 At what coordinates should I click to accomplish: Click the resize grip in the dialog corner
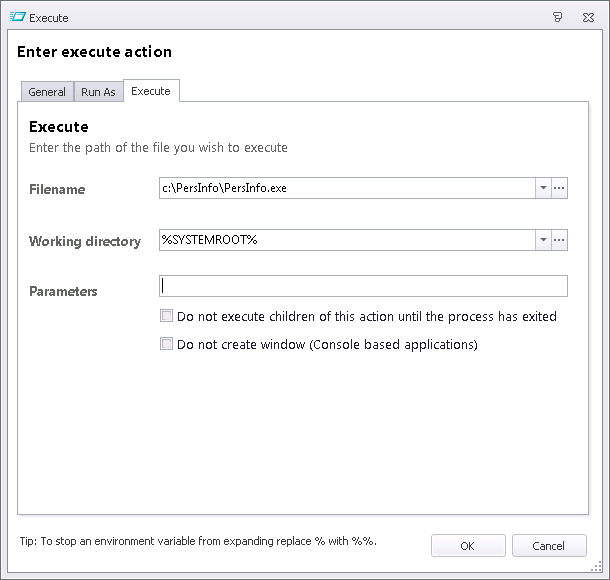coord(596,566)
